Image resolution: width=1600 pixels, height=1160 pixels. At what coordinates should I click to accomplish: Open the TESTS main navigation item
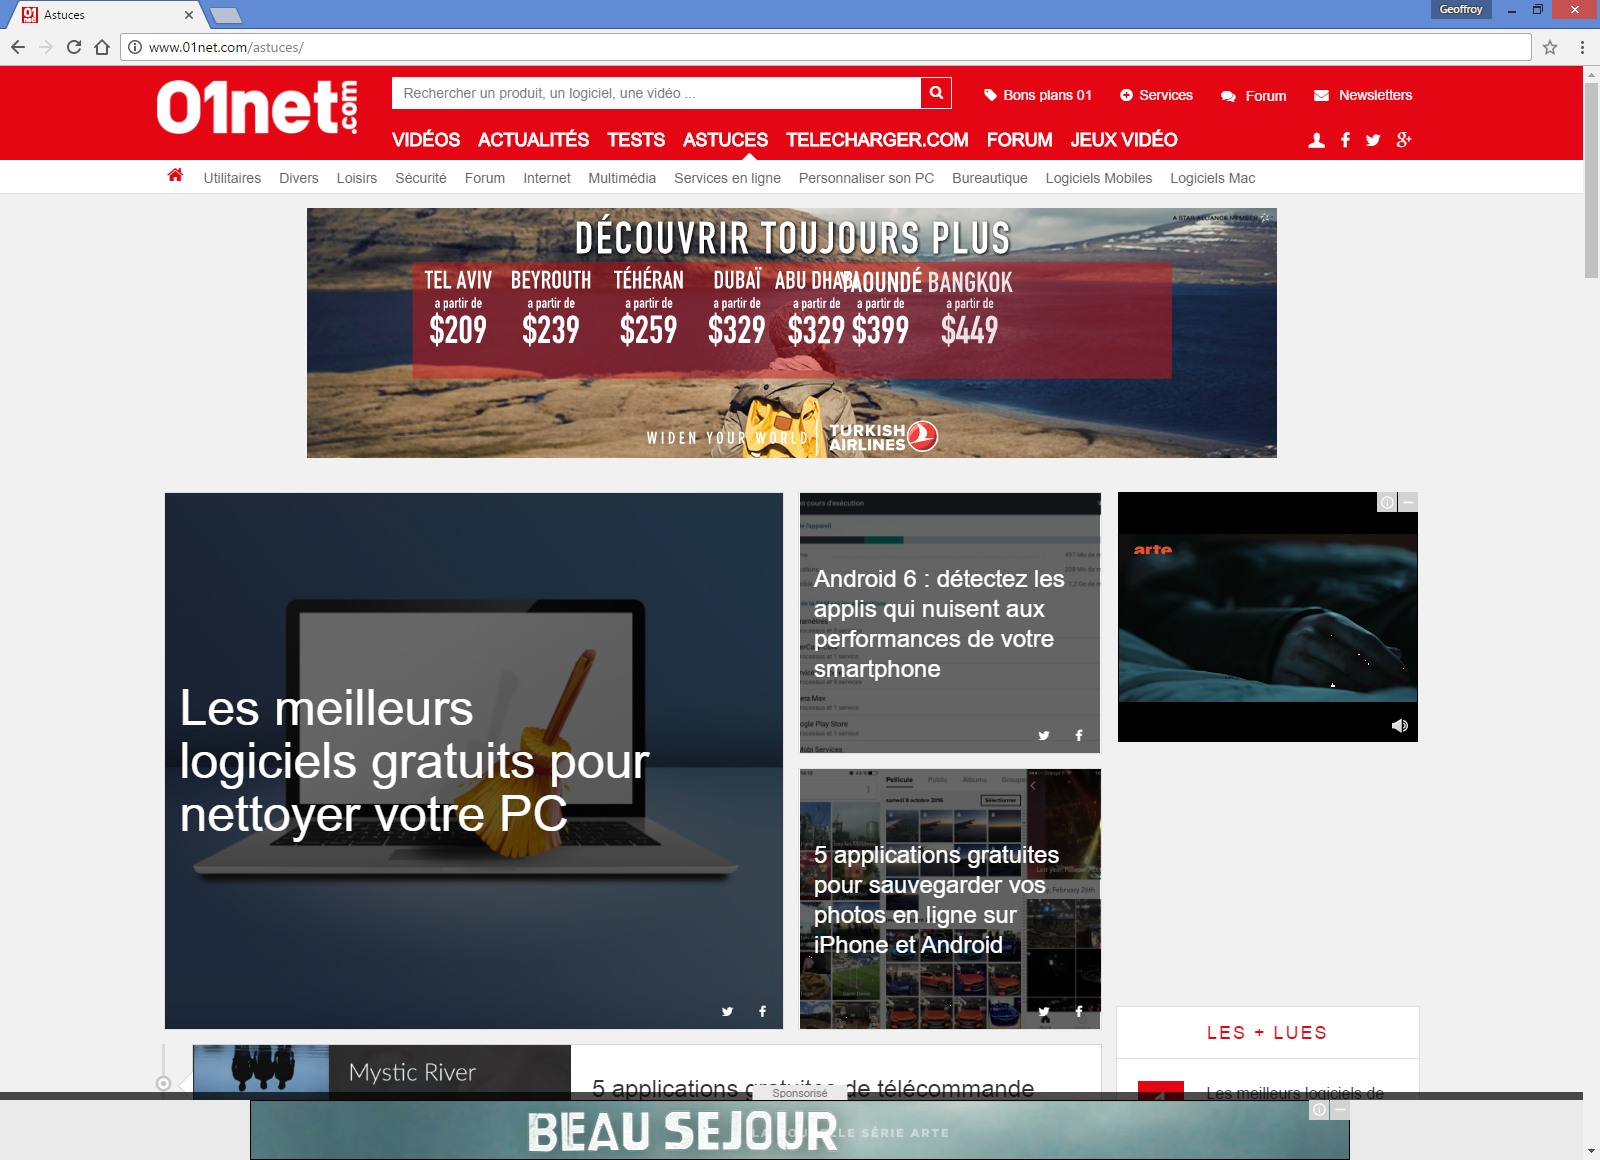(636, 140)
